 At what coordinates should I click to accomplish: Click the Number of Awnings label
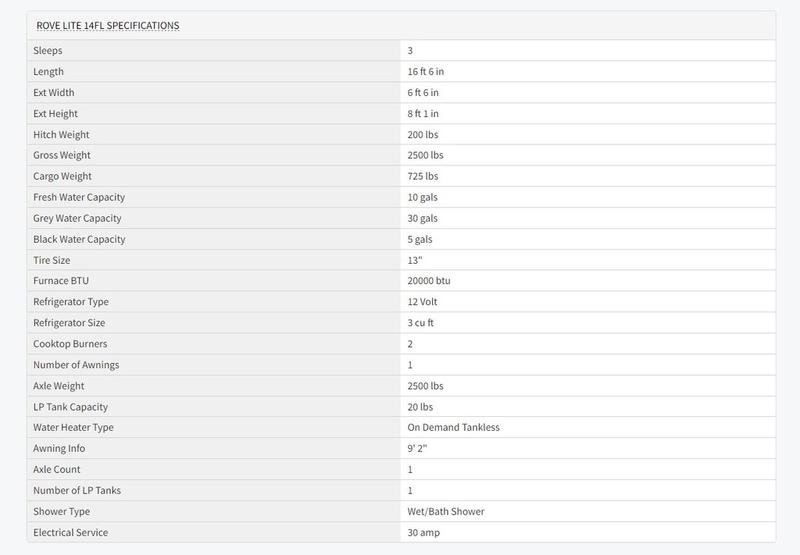(x=76, y=365)
